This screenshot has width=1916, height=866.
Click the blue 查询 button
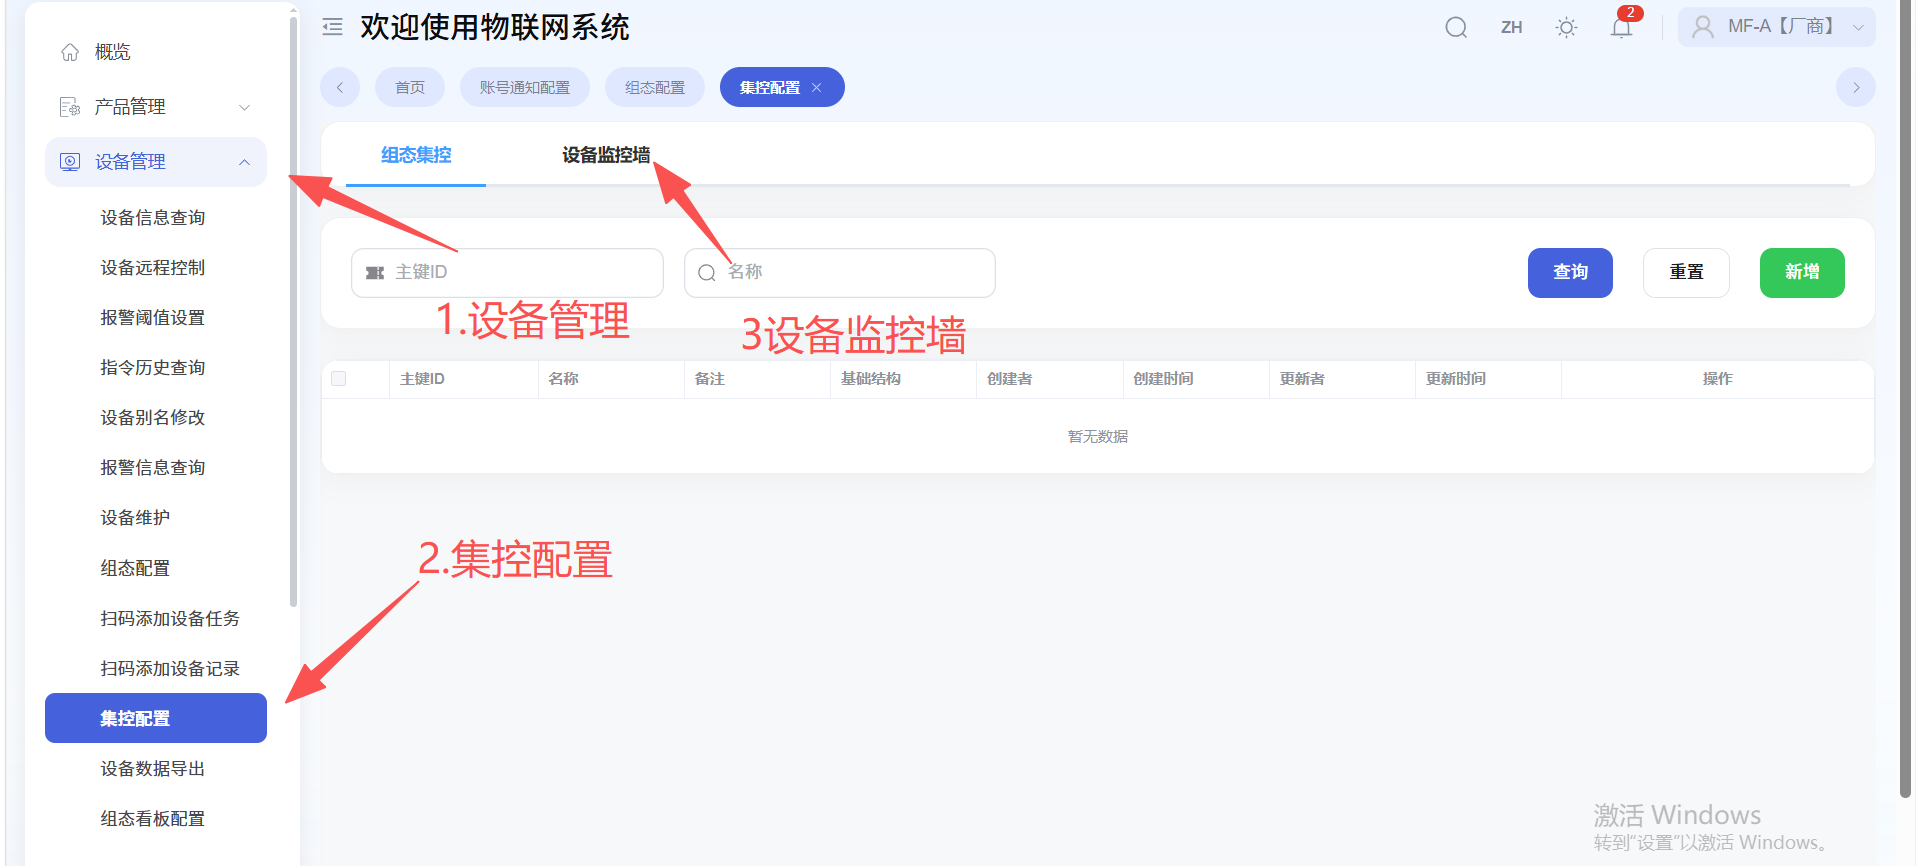tap(1570, 272)
